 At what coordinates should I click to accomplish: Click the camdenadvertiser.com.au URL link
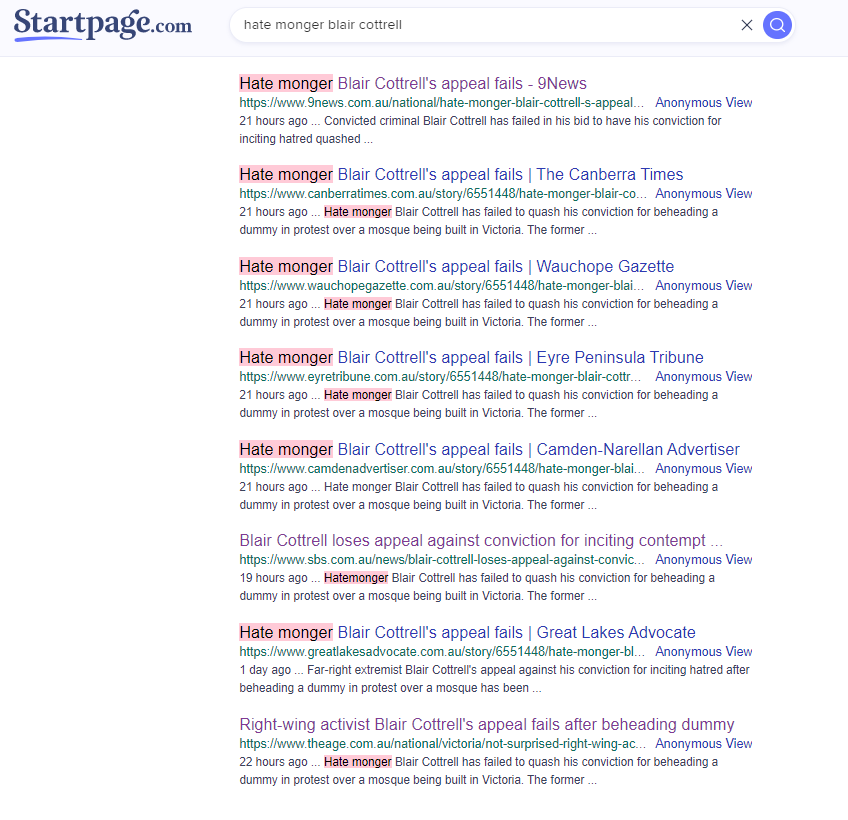[x=442, y=468]
